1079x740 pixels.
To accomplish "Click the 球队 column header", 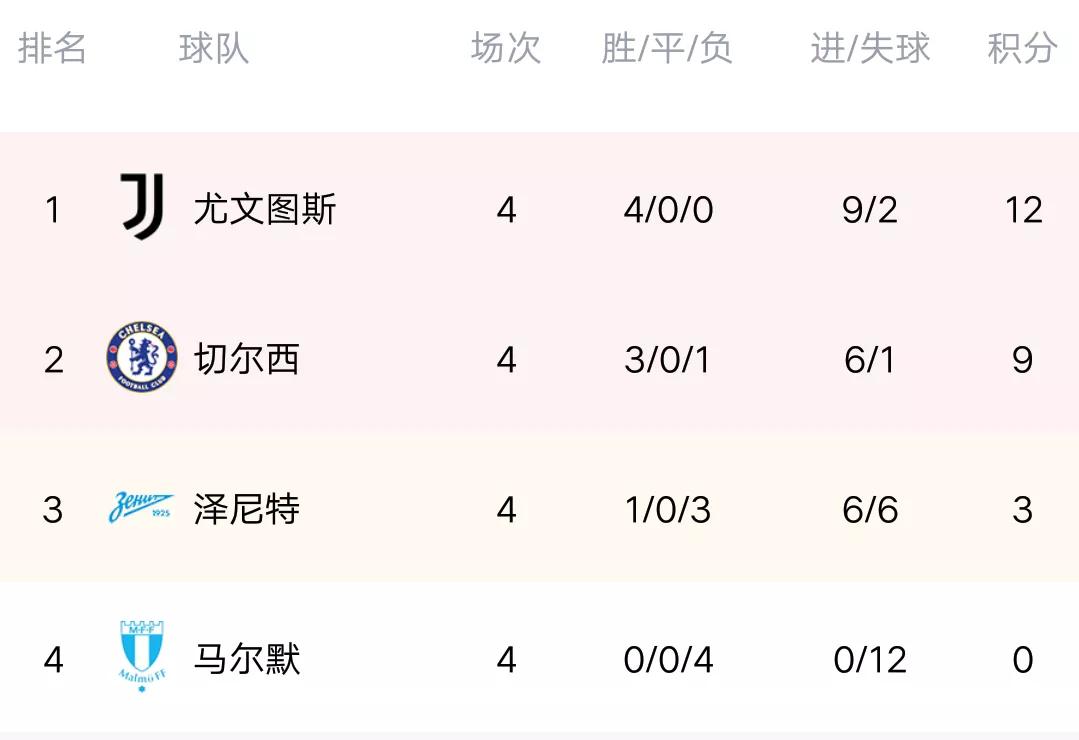I will click(x=213, y=48).
